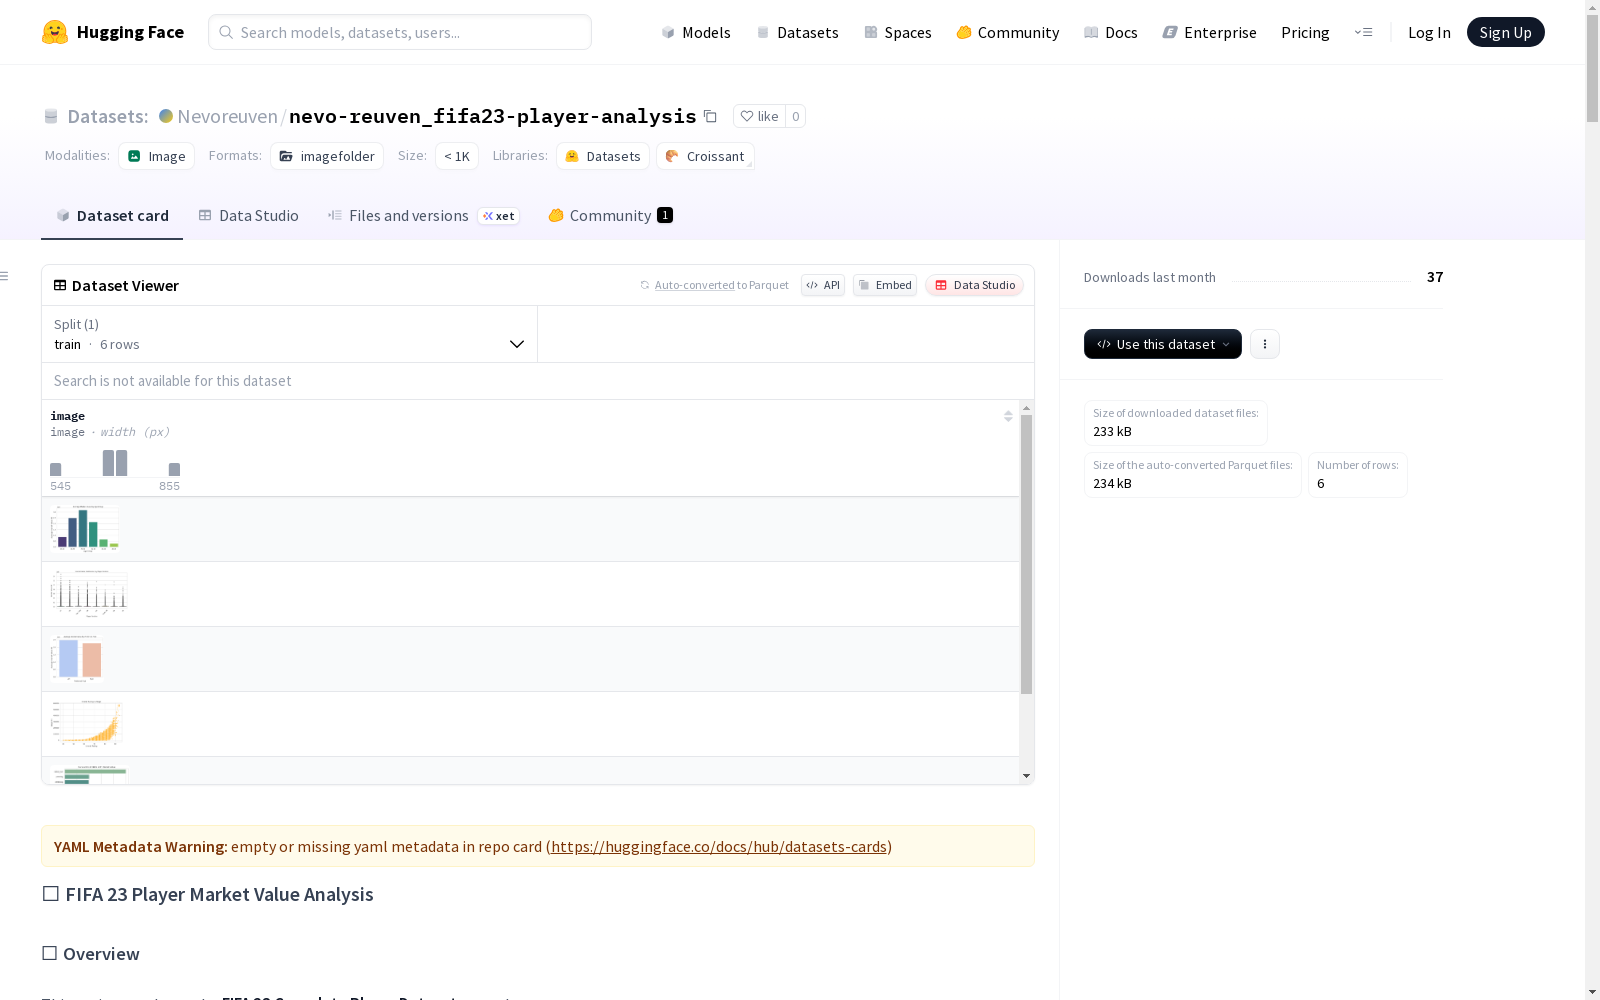Switch to the Dataset card tab

(x=112, y=215)
